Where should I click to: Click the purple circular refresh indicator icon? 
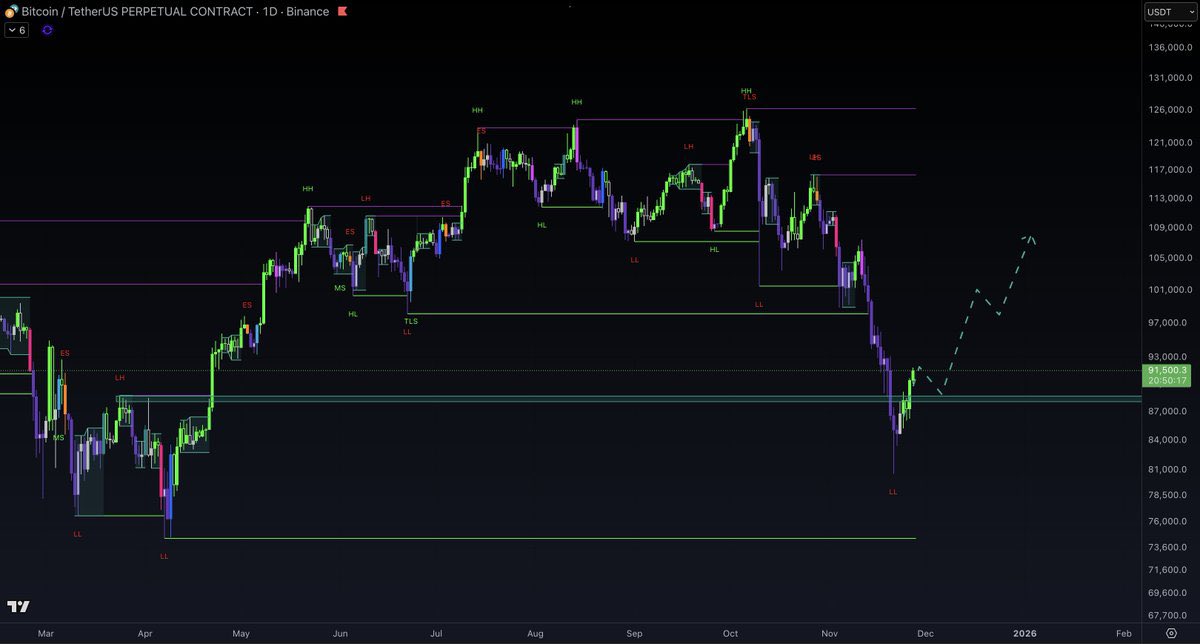[47, 30]
